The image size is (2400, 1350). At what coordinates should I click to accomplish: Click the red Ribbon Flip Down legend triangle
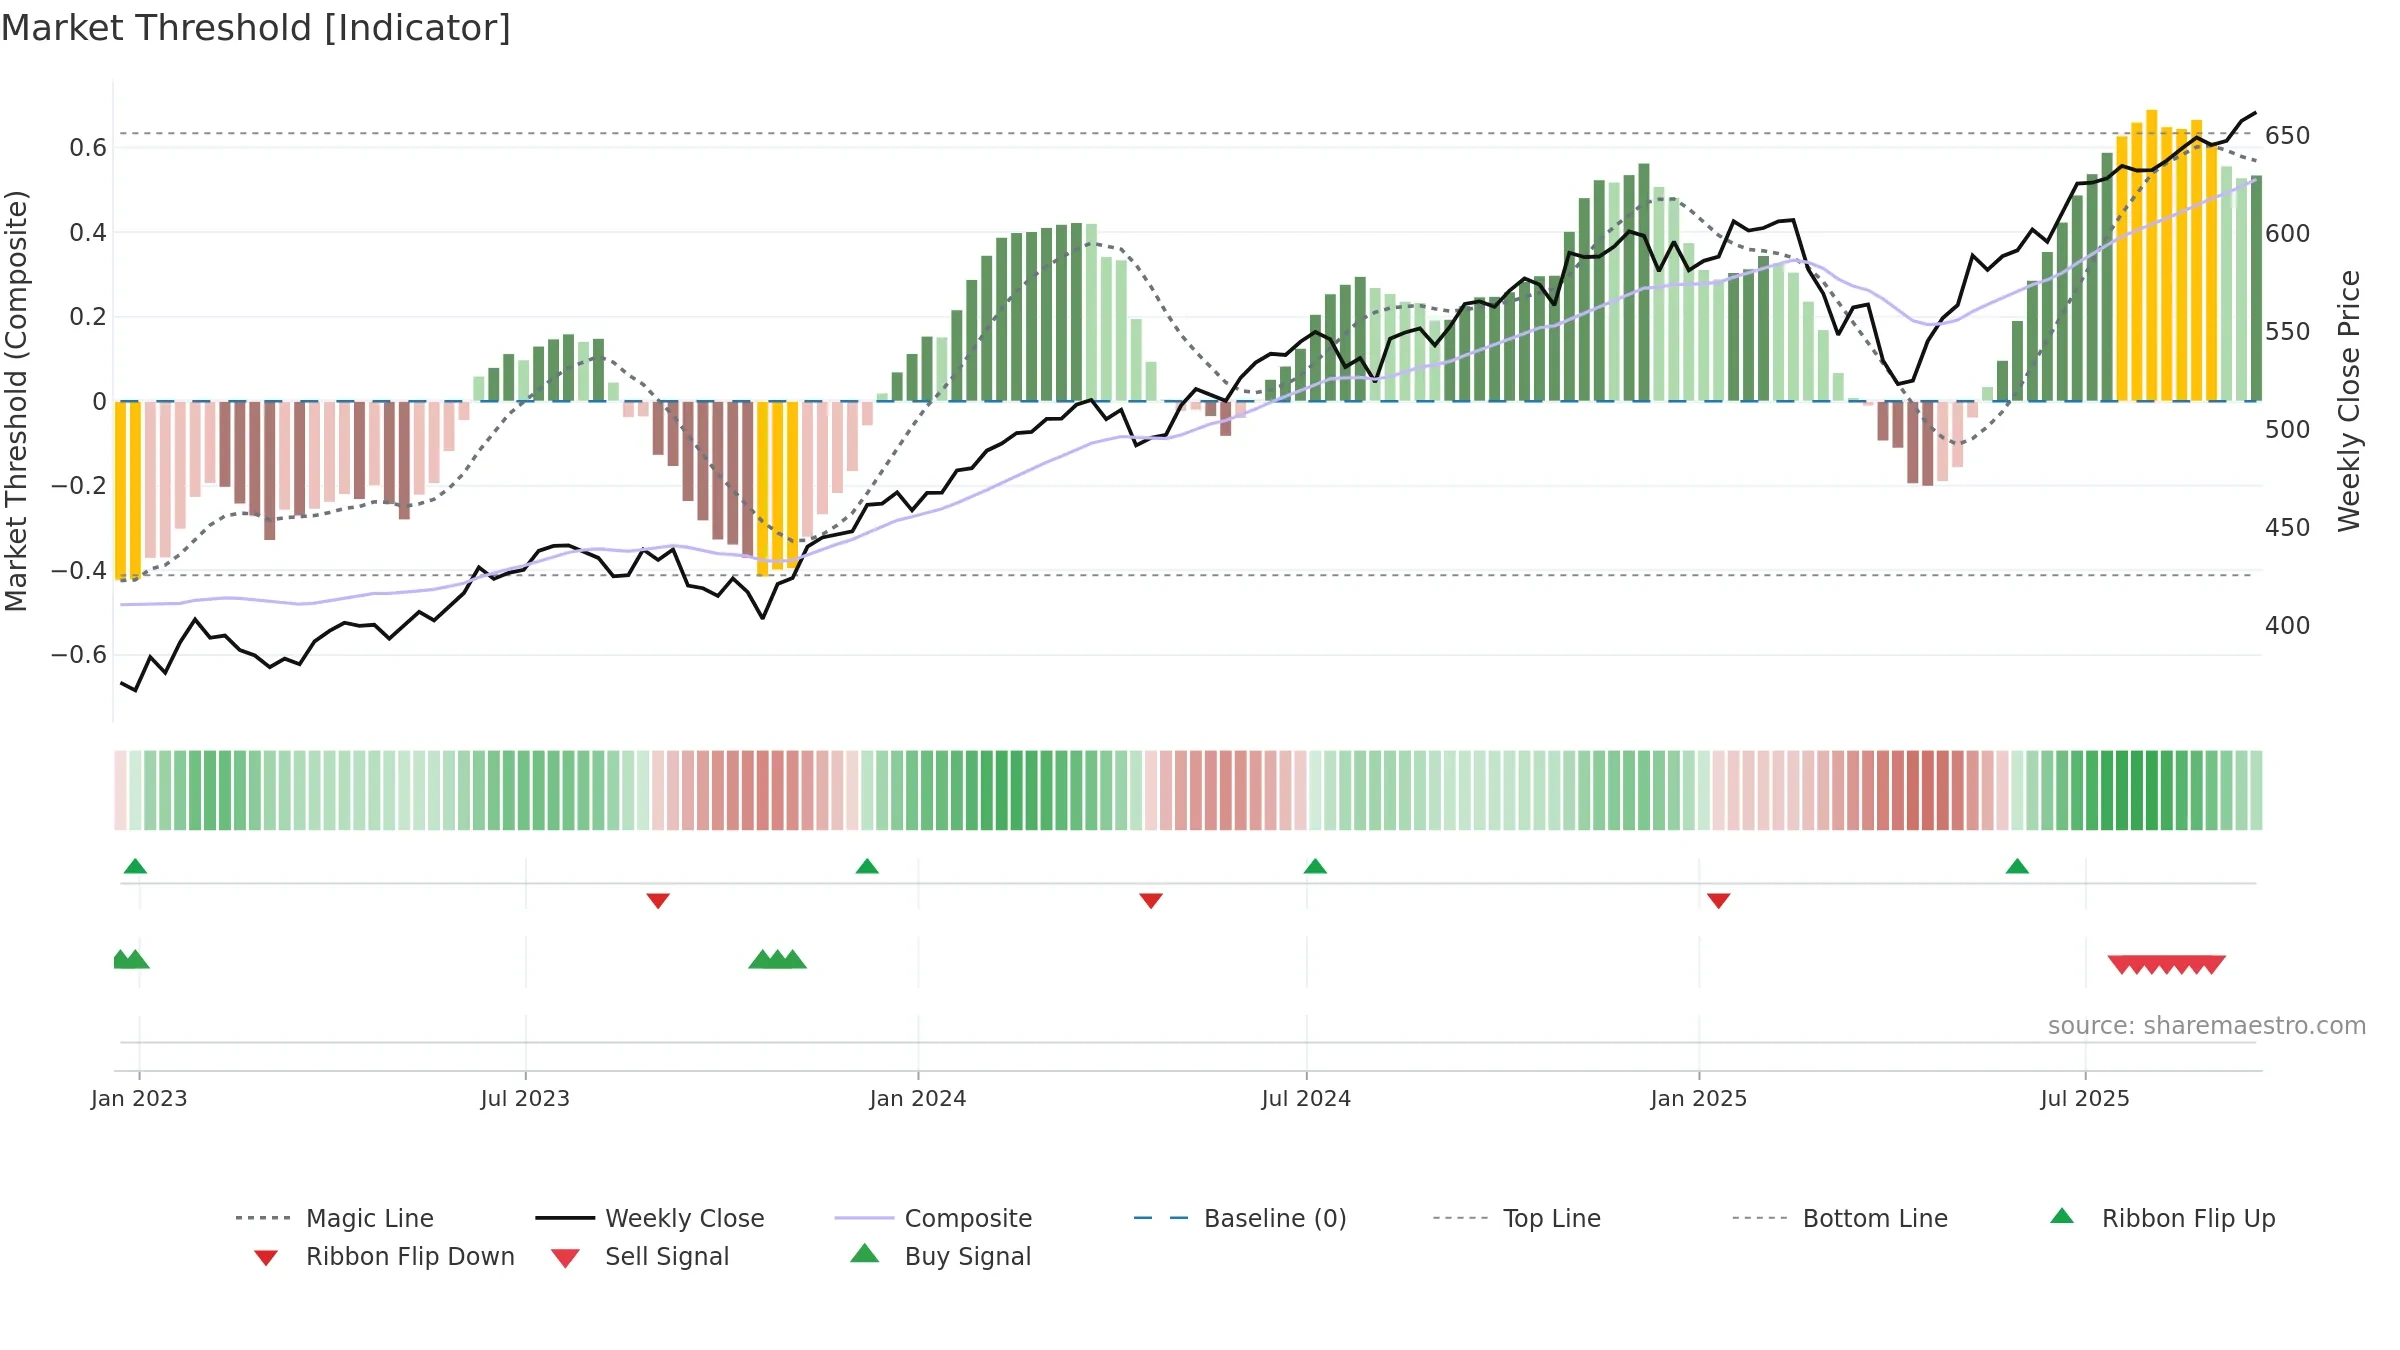pyautogui.click(x=266, y=1258)
